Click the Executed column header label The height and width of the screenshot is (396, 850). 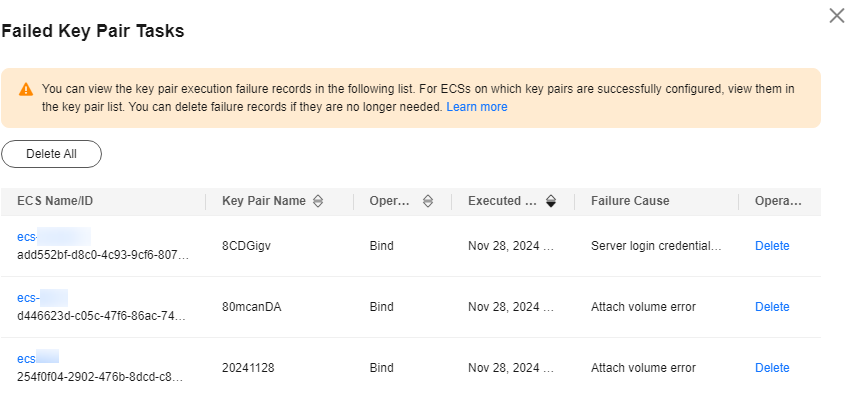click(502, 201)
